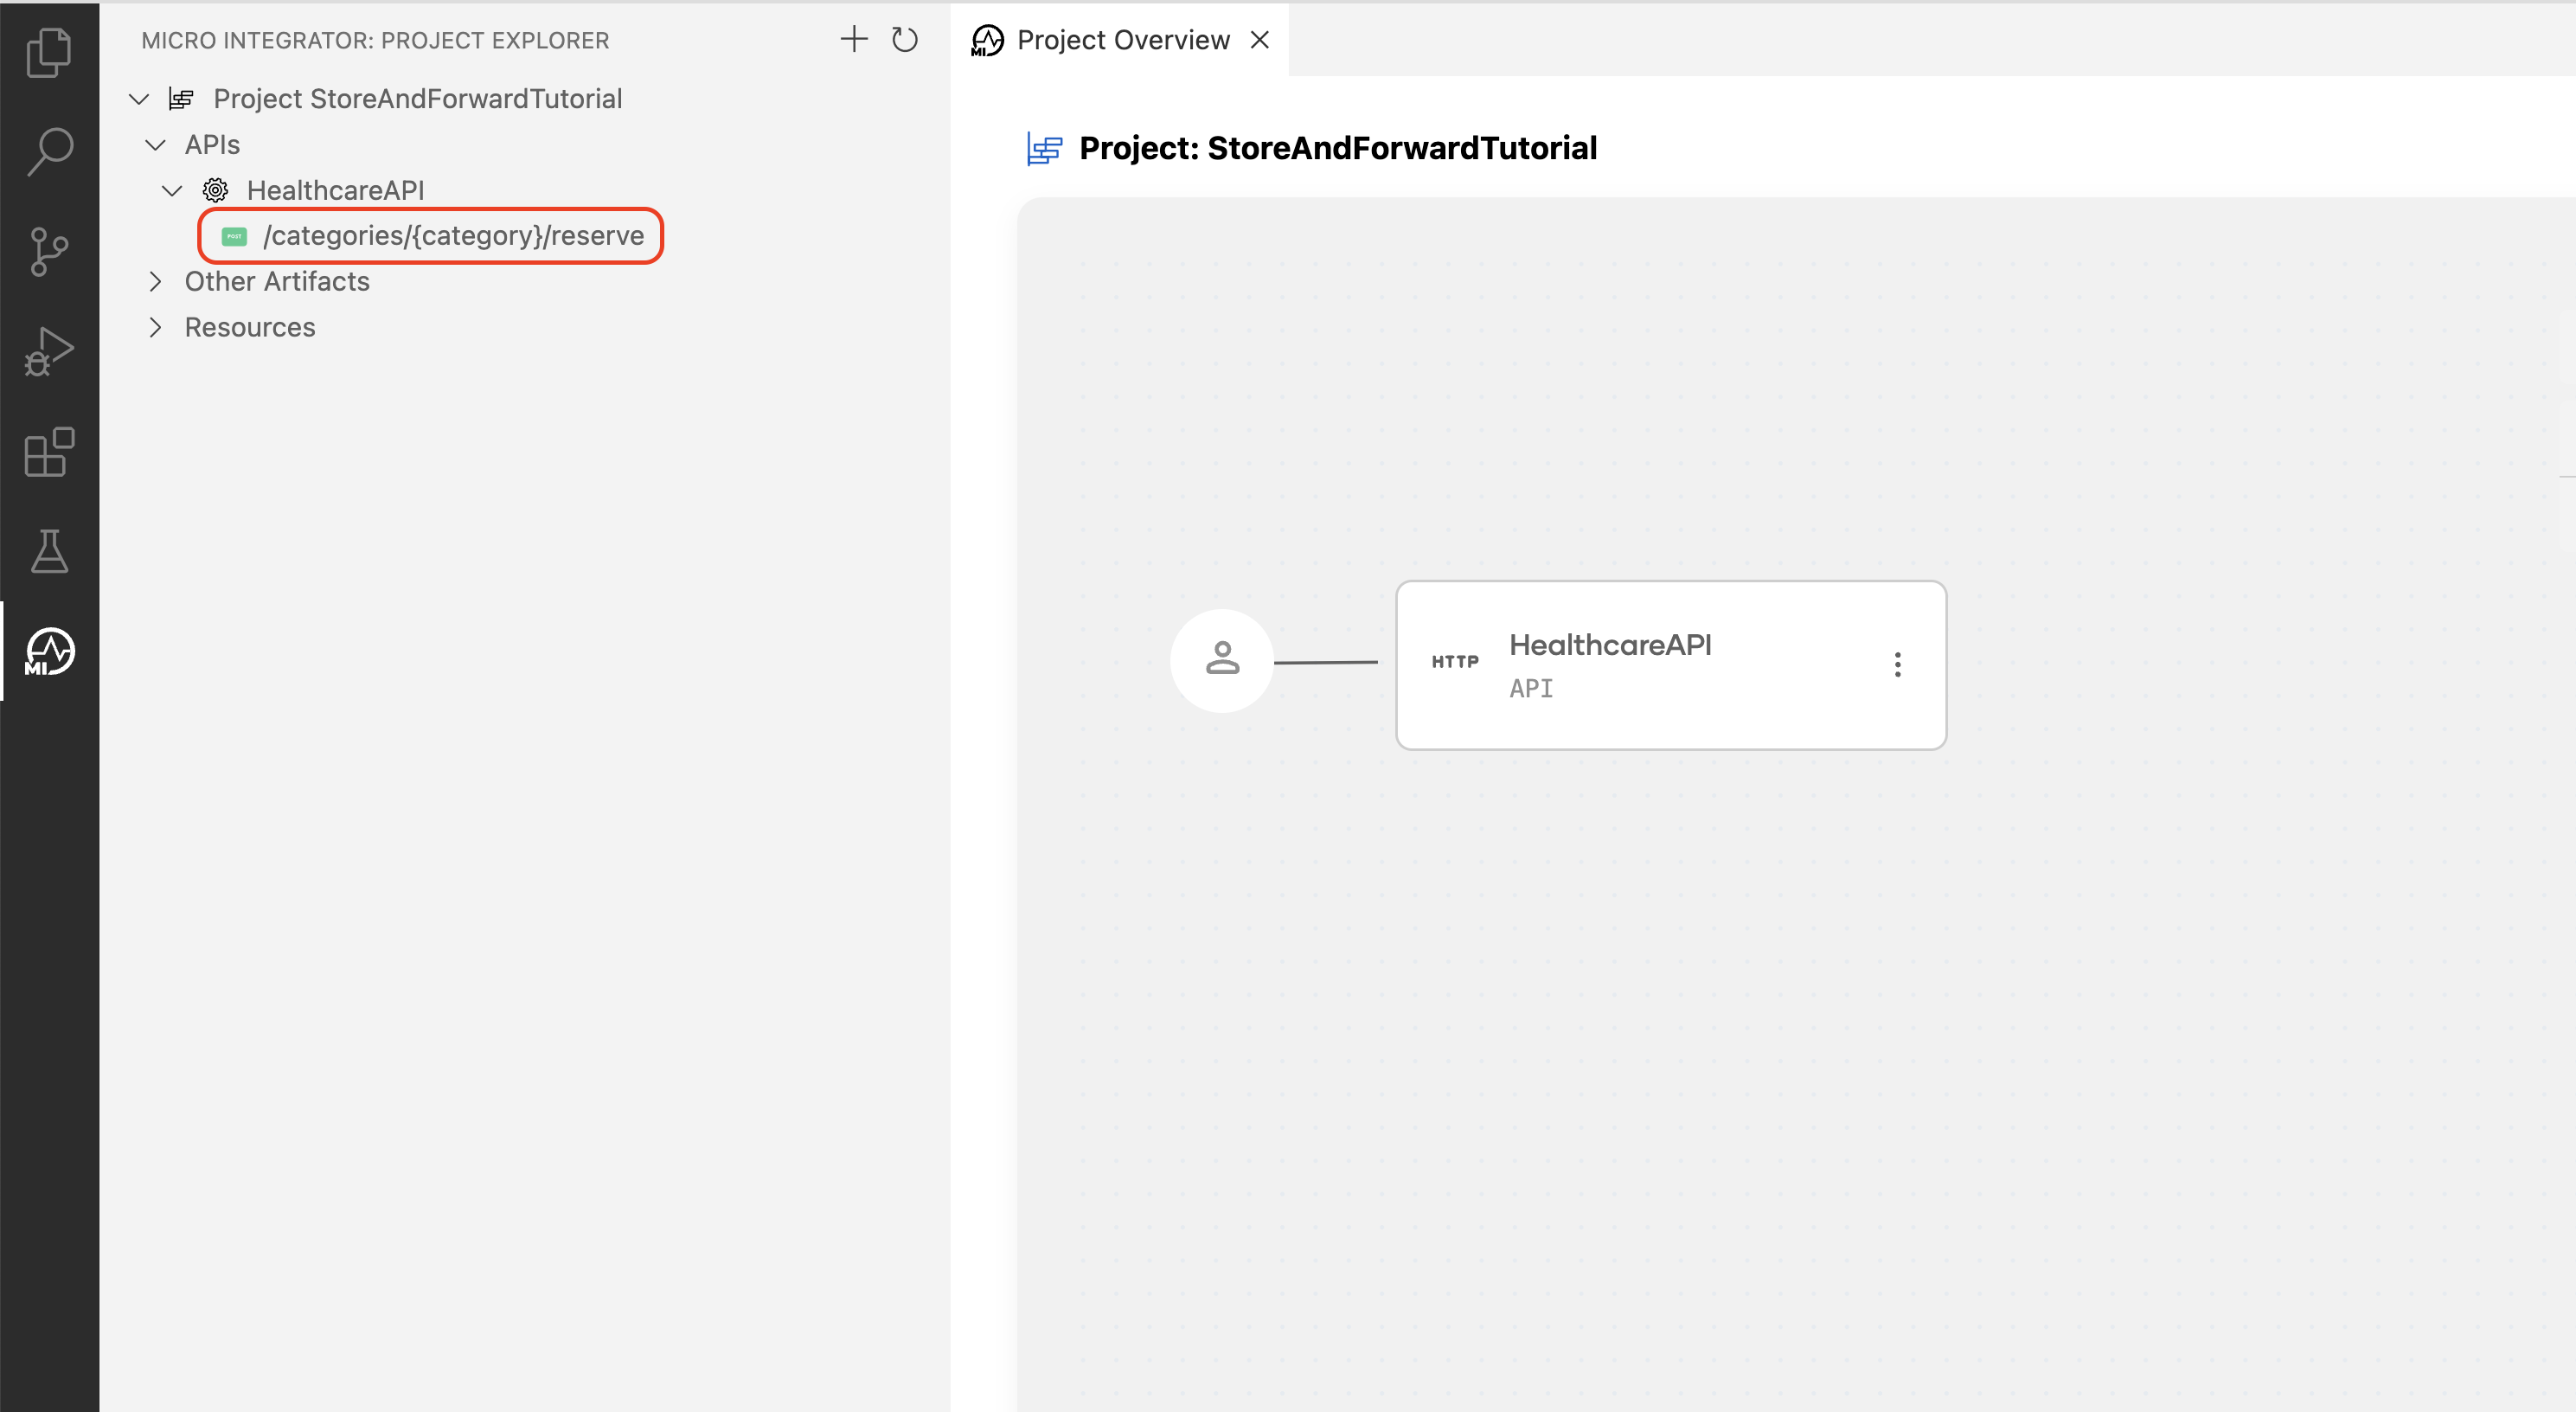The height and width of the screenshot is (1412, 2576).
Task: Collapse the HealthcareAPI tree chevron
Action: 172,190
